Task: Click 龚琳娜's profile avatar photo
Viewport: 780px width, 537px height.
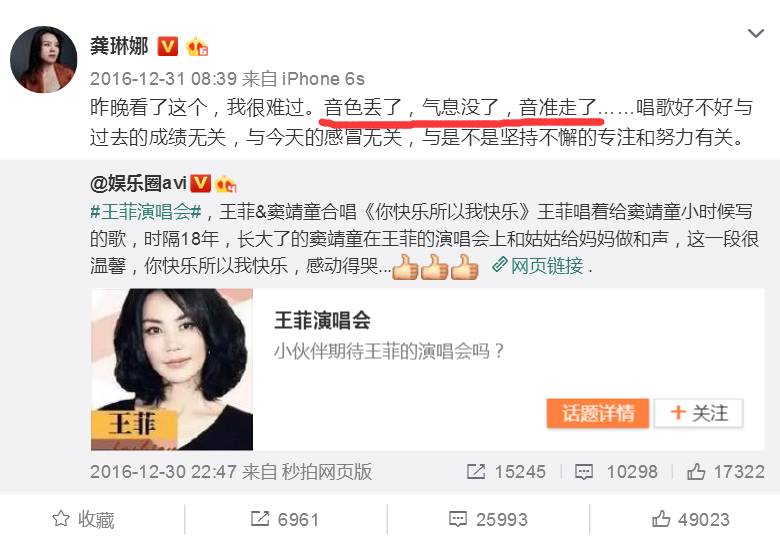Action: point(44,60)
